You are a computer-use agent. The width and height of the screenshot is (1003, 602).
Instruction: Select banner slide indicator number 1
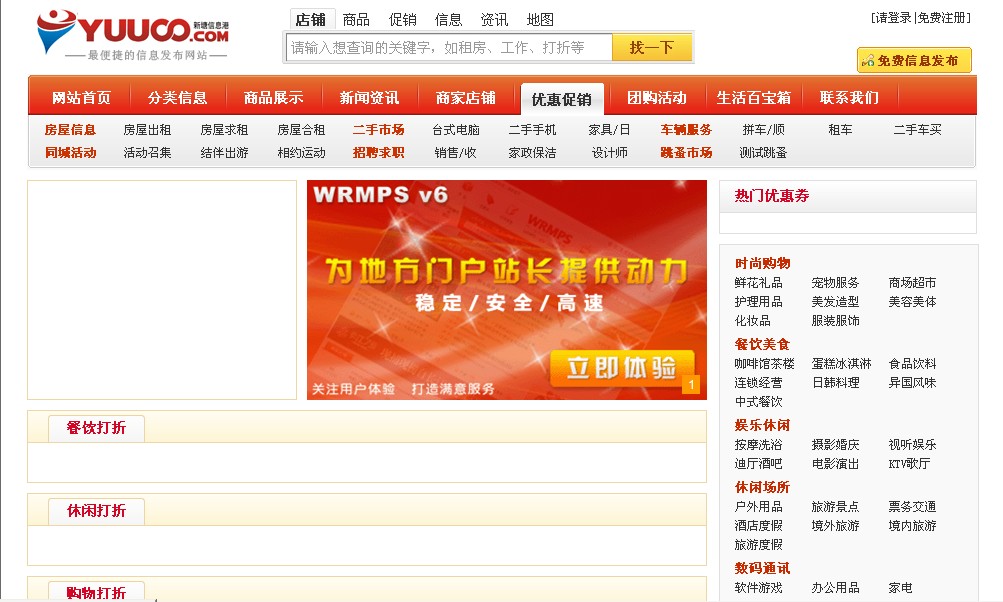[x=690, y=385]
